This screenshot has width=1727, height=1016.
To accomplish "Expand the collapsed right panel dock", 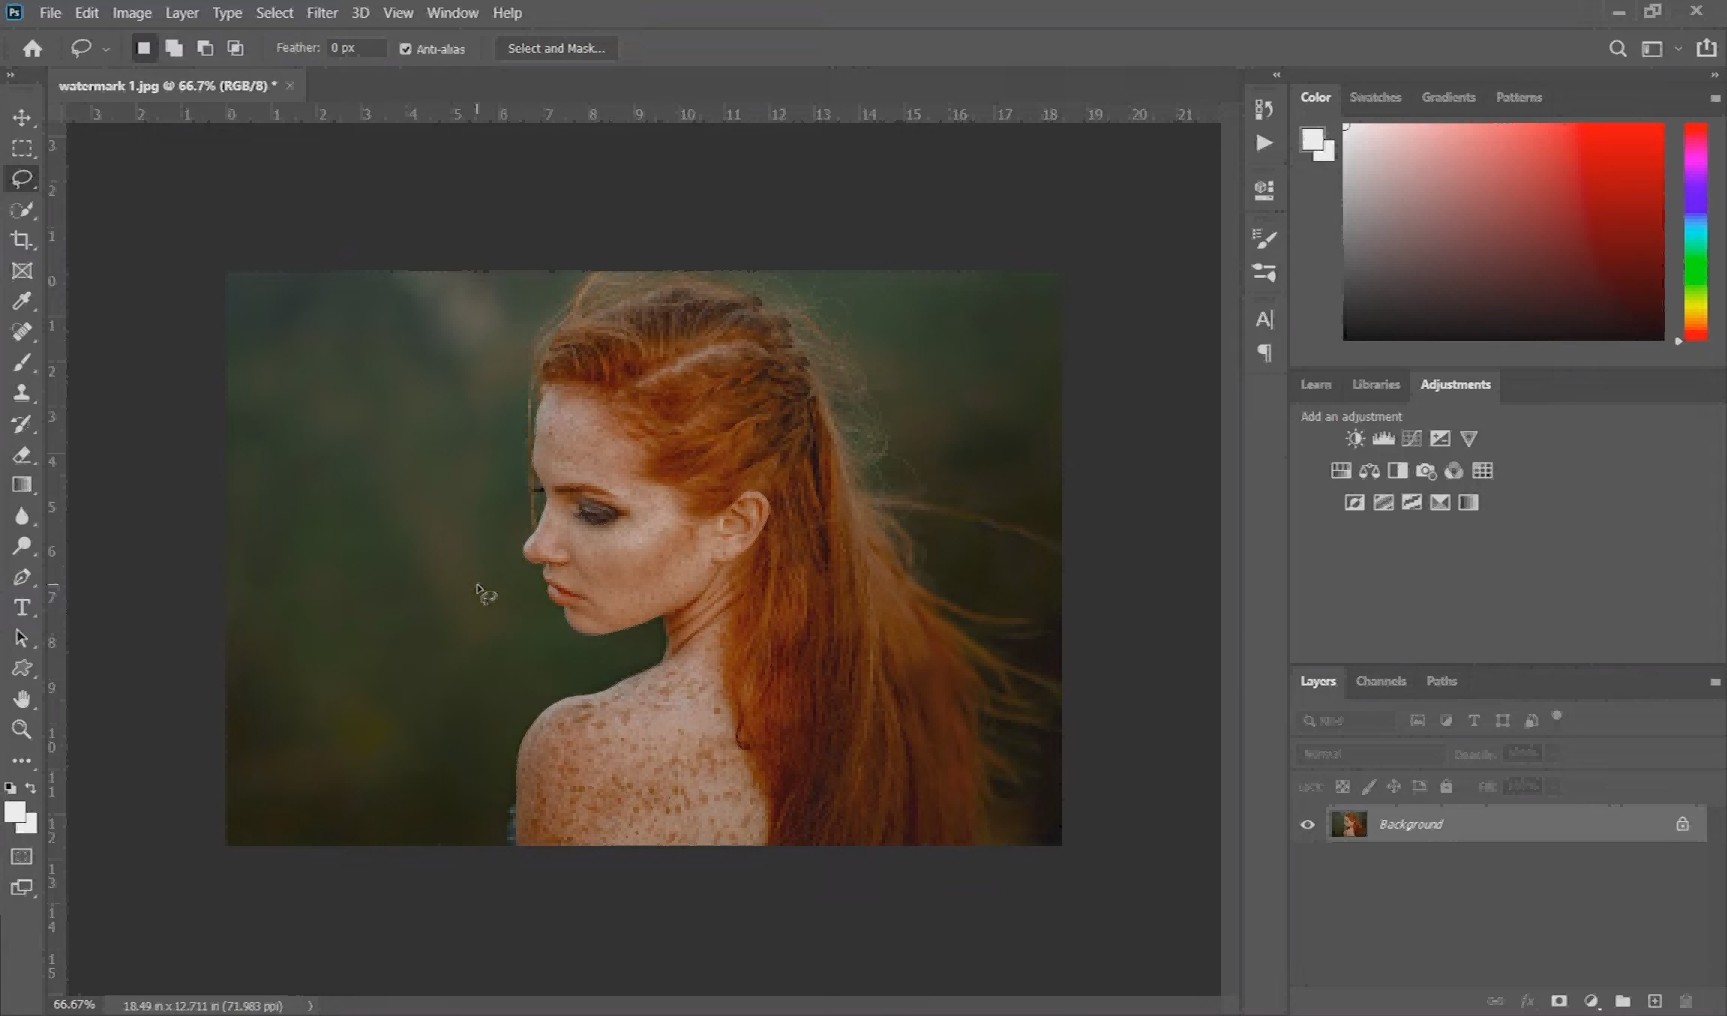I will 1276,75.
